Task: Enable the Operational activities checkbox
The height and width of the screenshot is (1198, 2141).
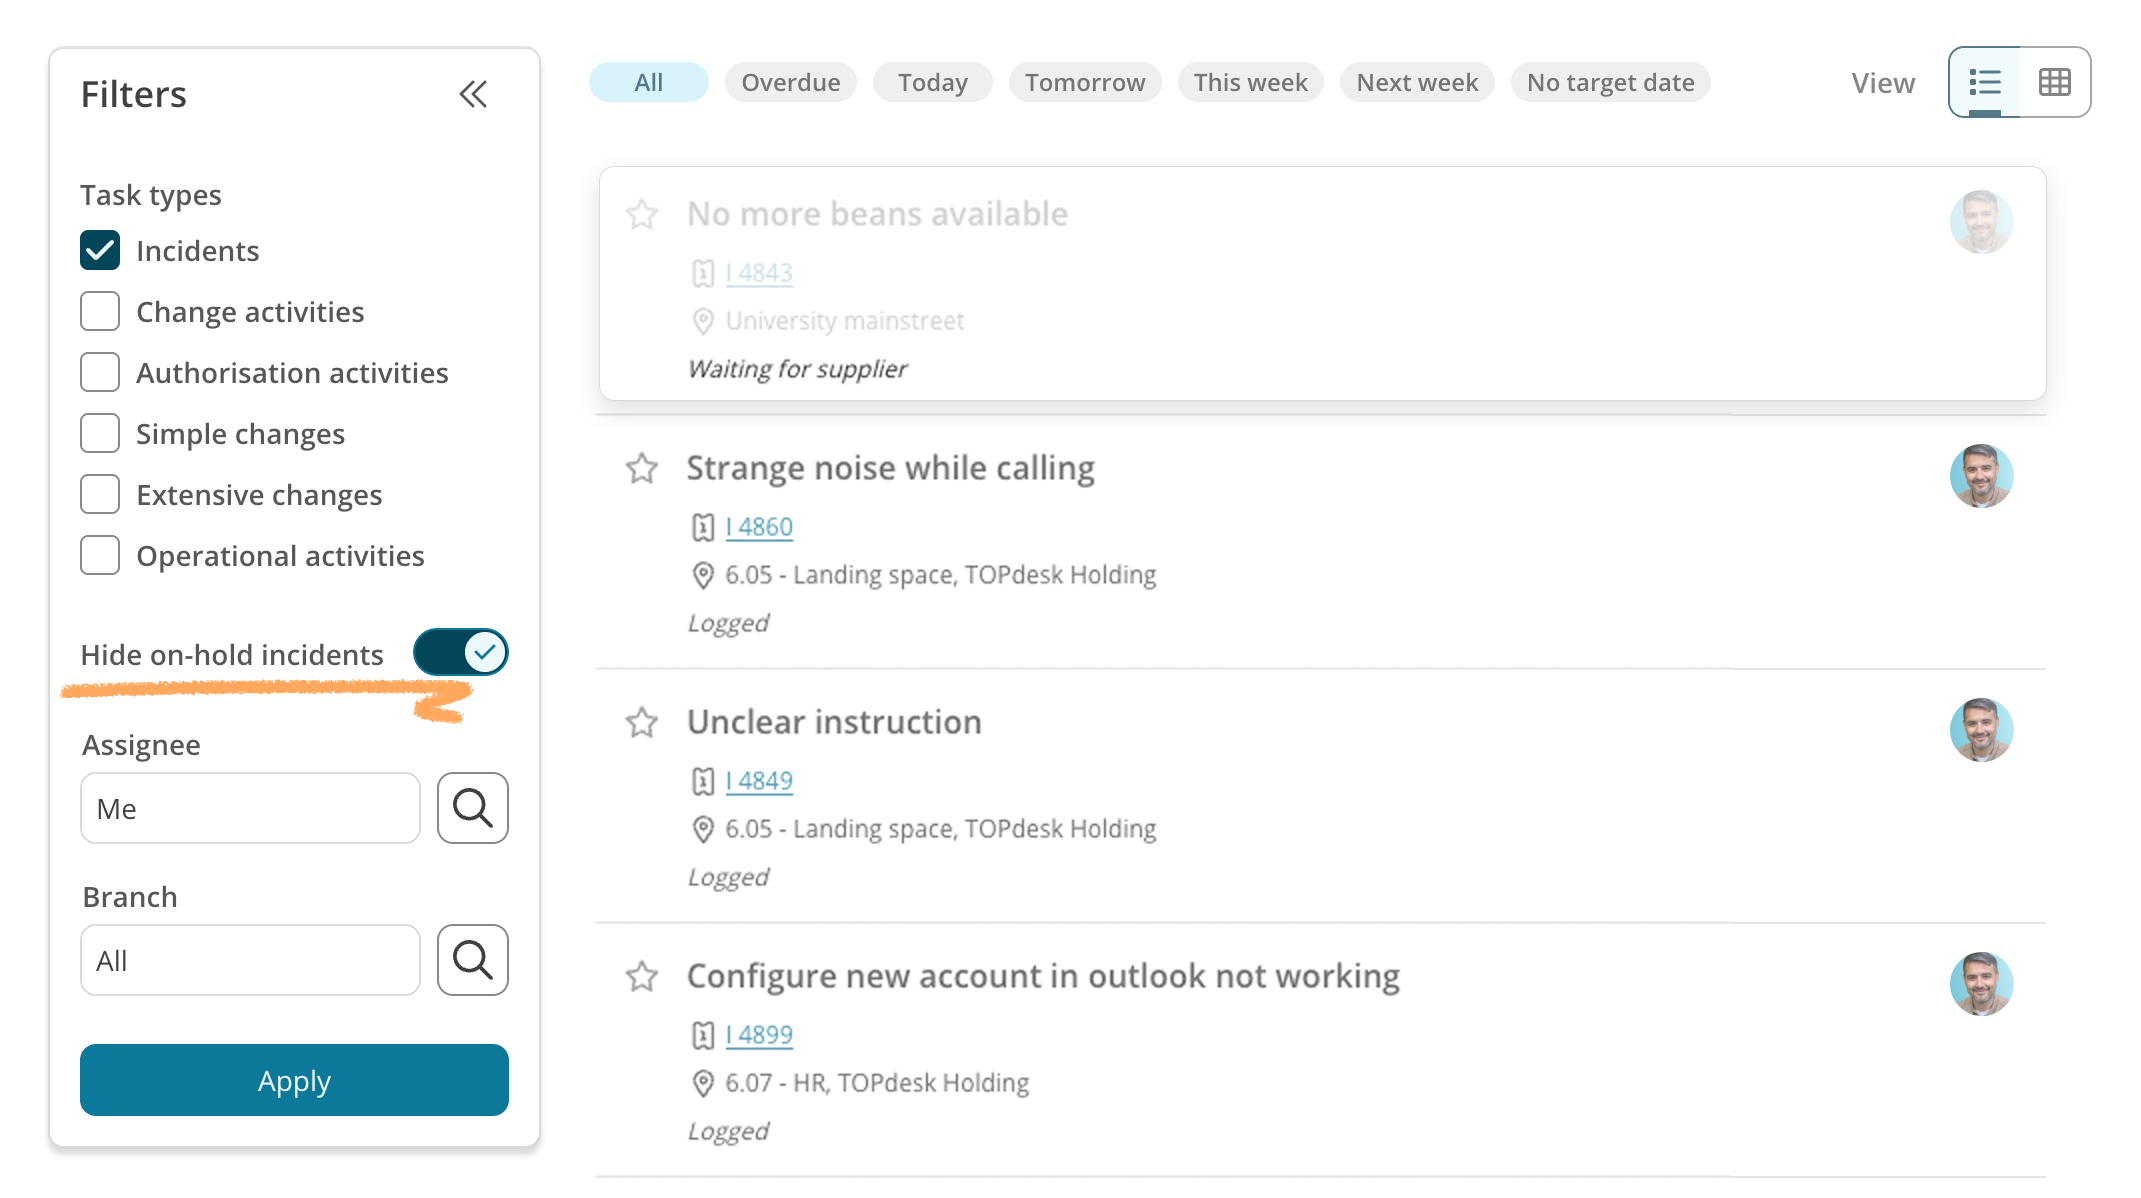Action: 100,555
